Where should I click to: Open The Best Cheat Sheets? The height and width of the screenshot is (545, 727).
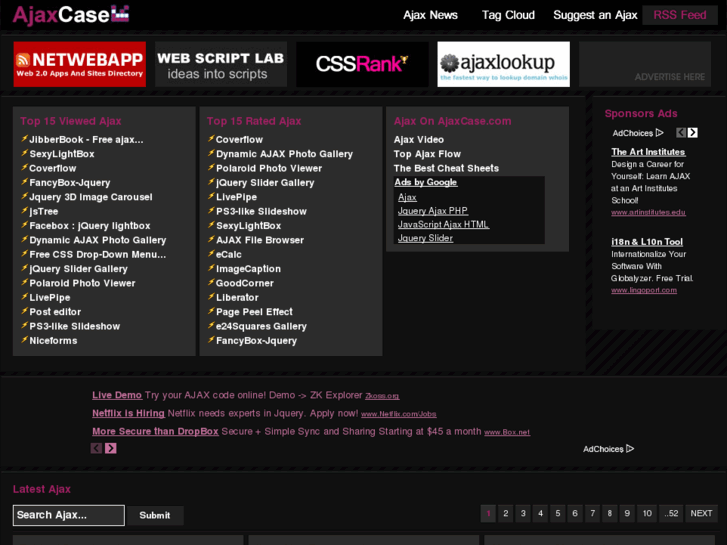point(446,168)
